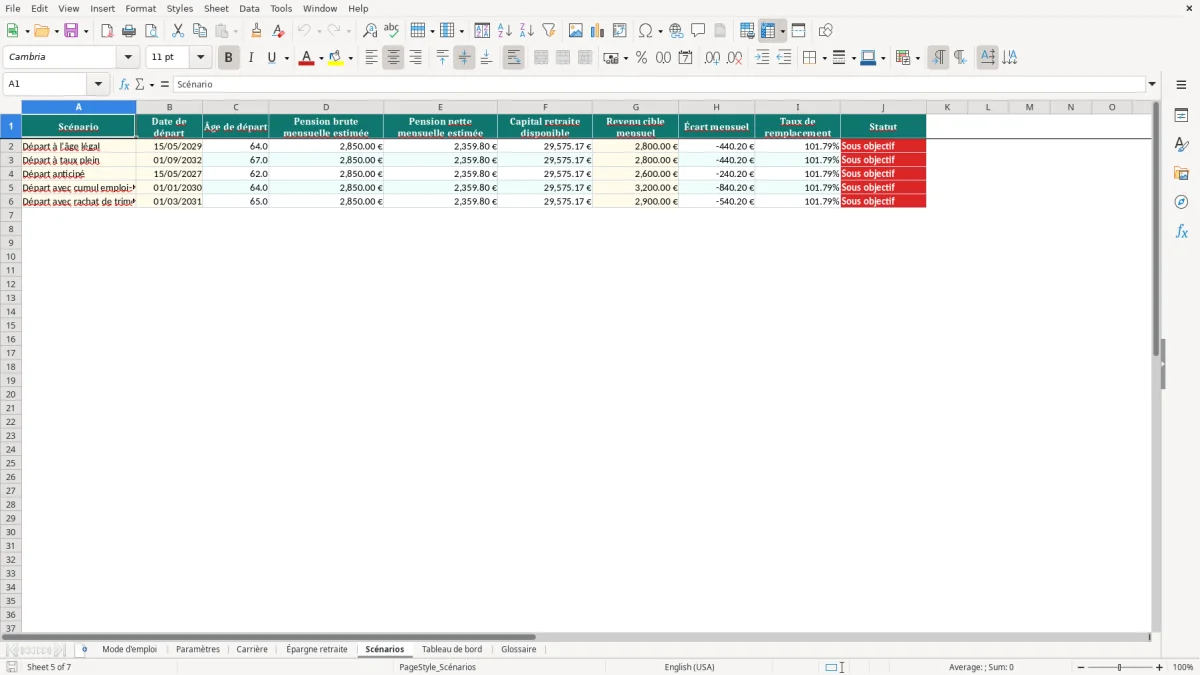Viewport: 1200px width, 675px height.
Task: Insert a chart
Action: pos(598,31)
